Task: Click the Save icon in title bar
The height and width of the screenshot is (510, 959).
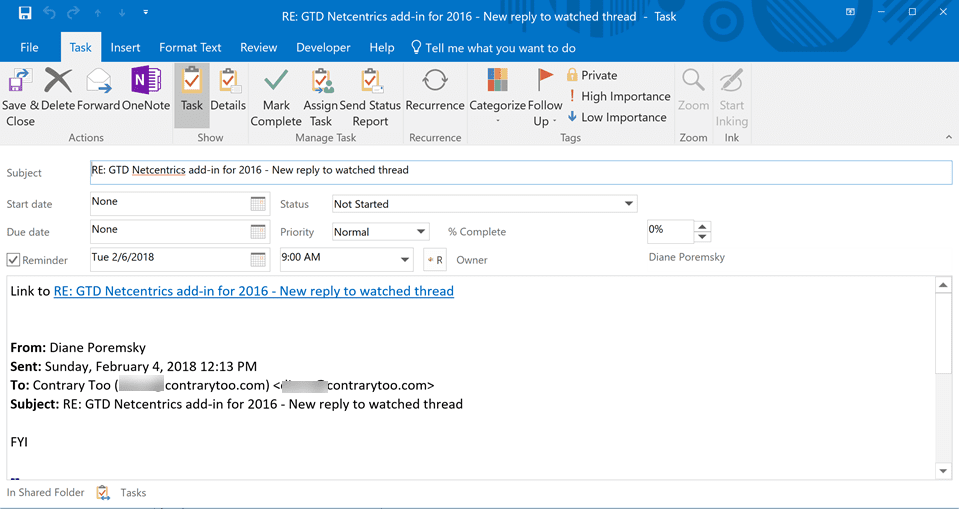Action: point(25,12)
